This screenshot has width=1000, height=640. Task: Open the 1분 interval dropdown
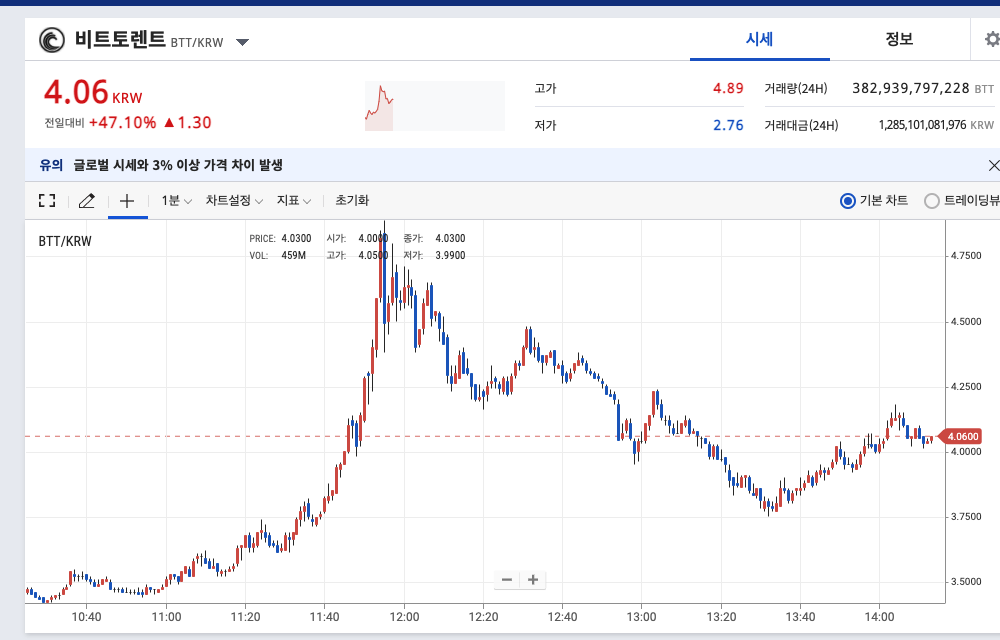click(x=176, y=201)
